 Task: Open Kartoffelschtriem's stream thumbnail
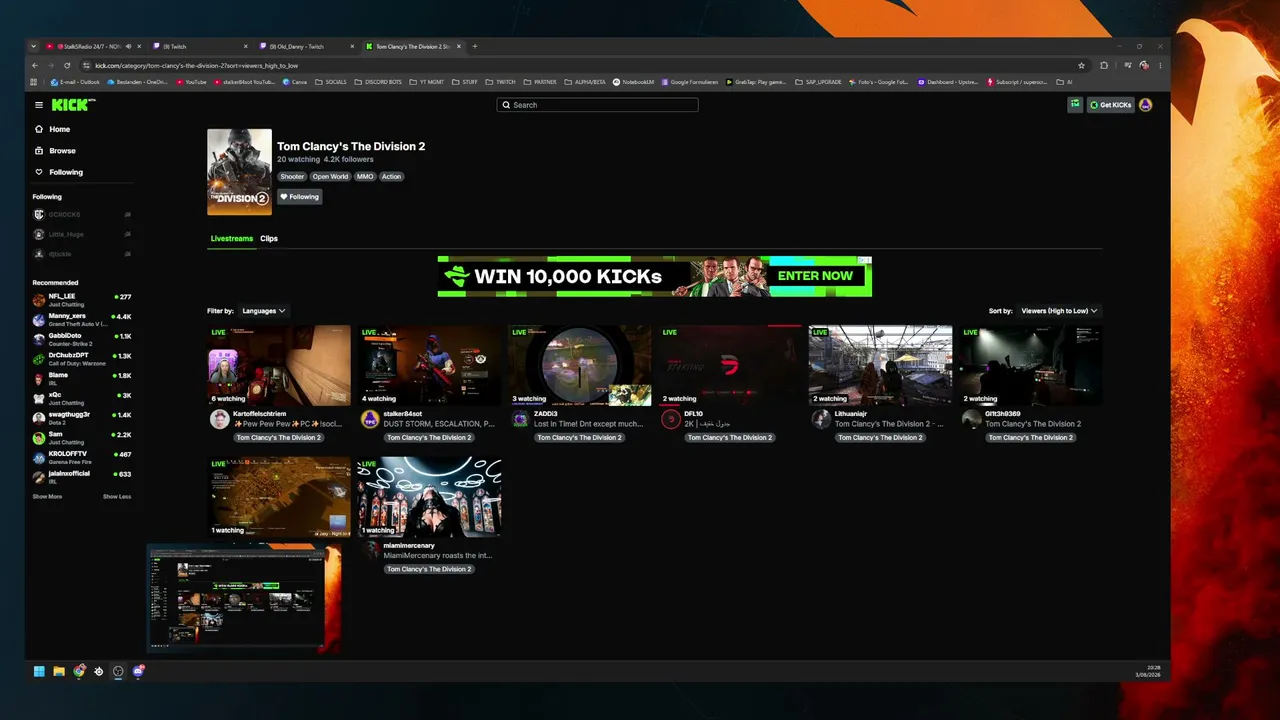279,365
